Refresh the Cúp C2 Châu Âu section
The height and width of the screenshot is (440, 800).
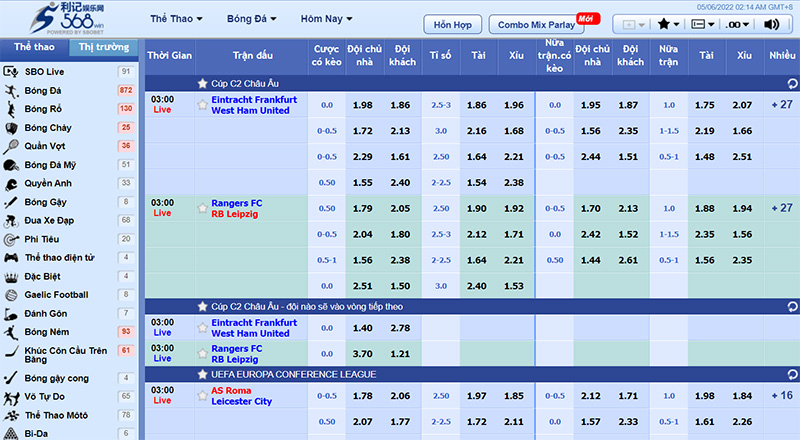pyautogui.click(x=792, y=83)
